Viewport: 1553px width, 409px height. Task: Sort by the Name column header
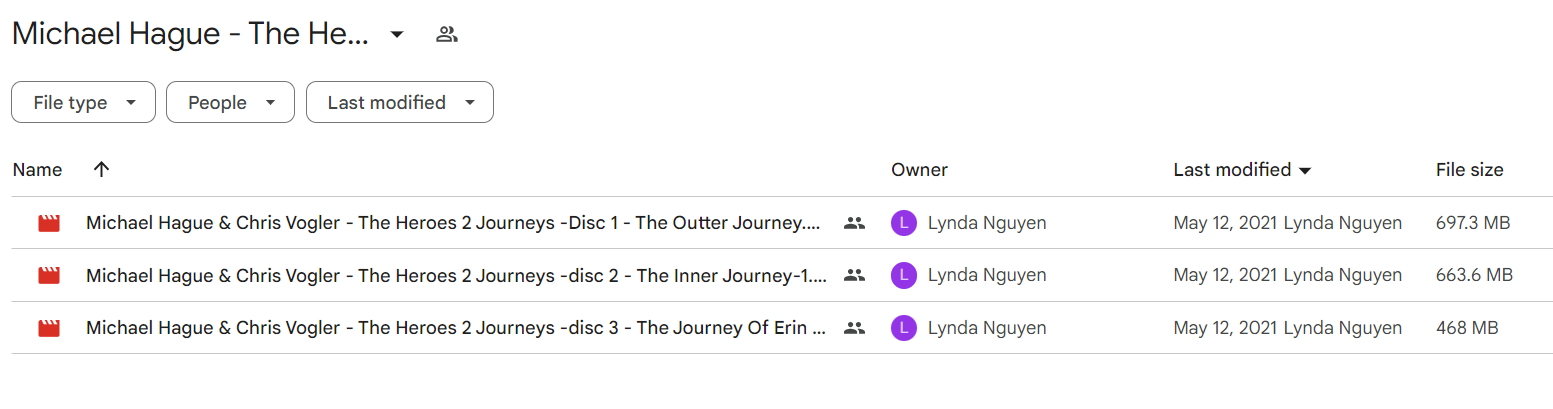pyautogui.click(x=37, y=170)
